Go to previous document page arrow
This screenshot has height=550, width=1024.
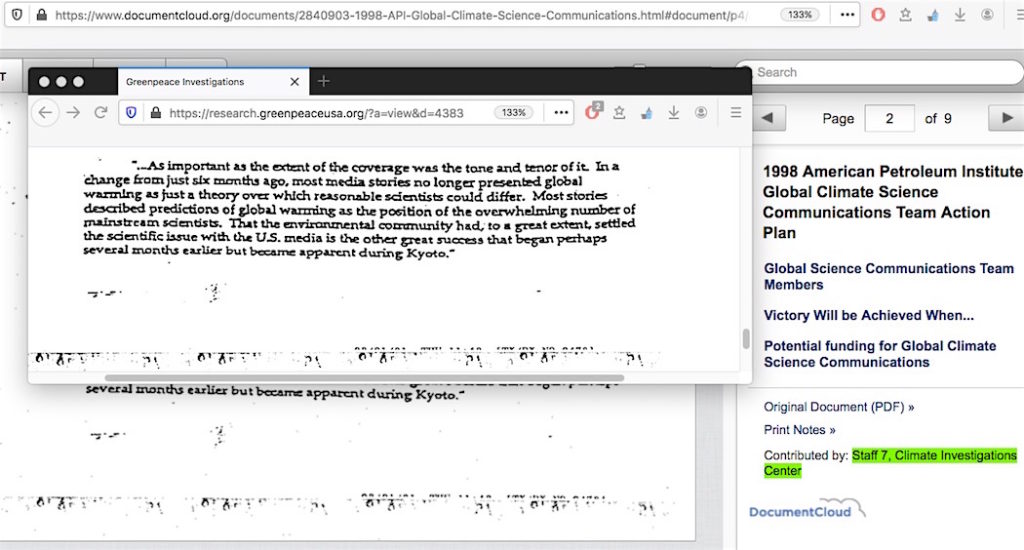(768, 118)
